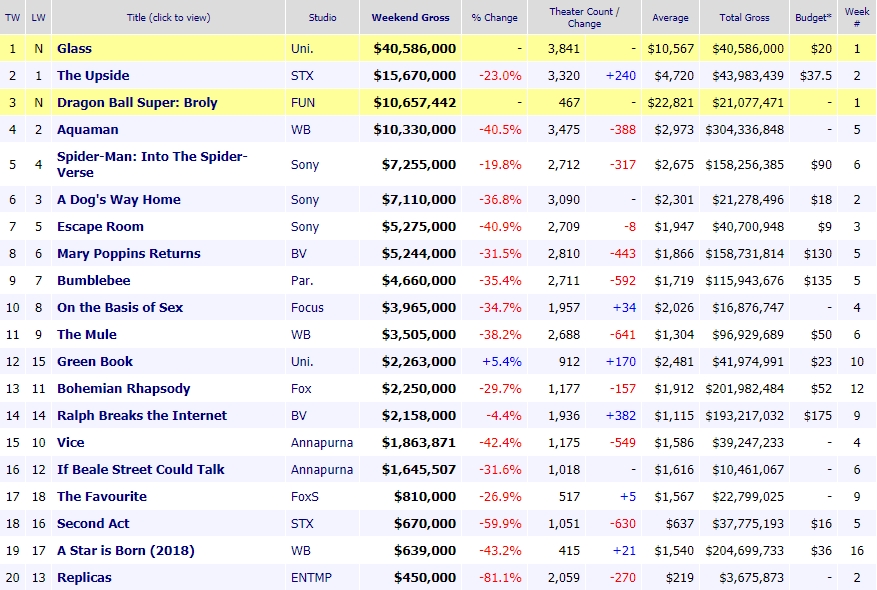This screenshot has width=877, height=590.
Task: View Mary Poppins Returns page
Action: pyautogui.click(x=129, y=253)
